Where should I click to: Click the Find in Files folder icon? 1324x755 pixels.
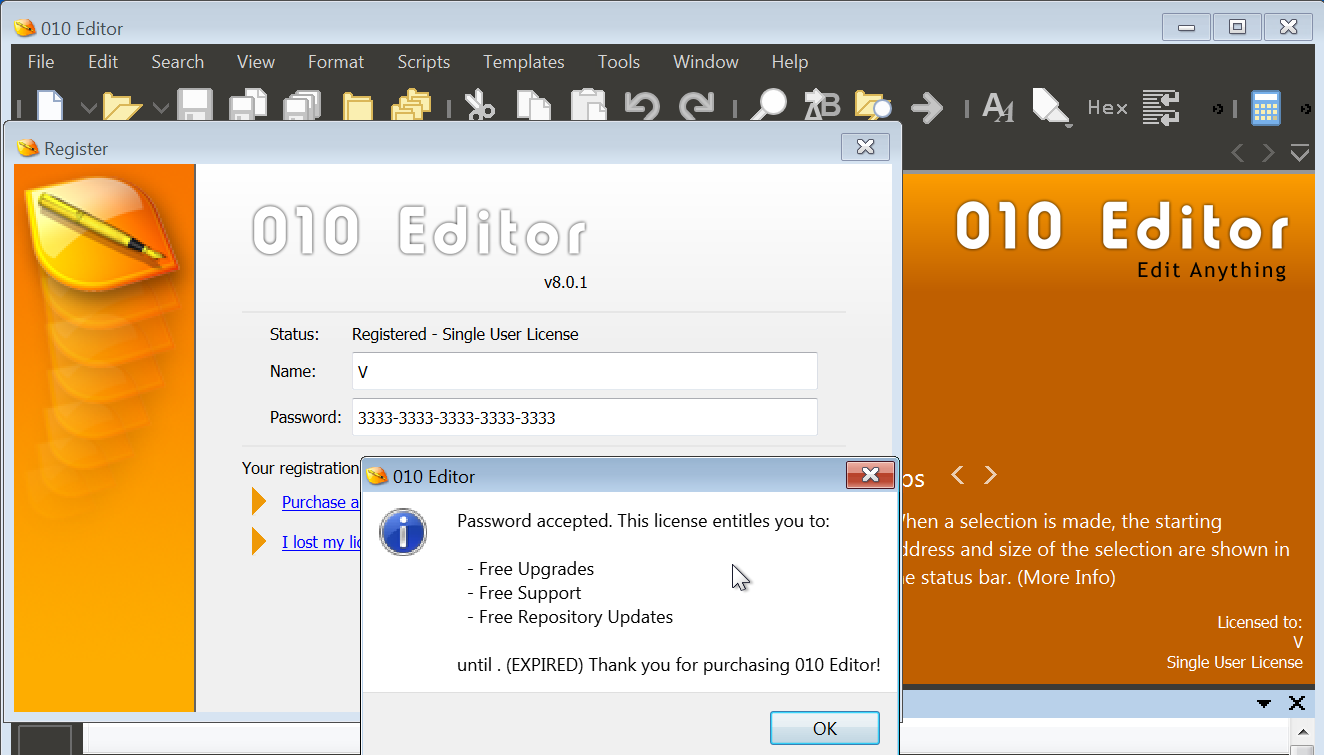(873, 106)
